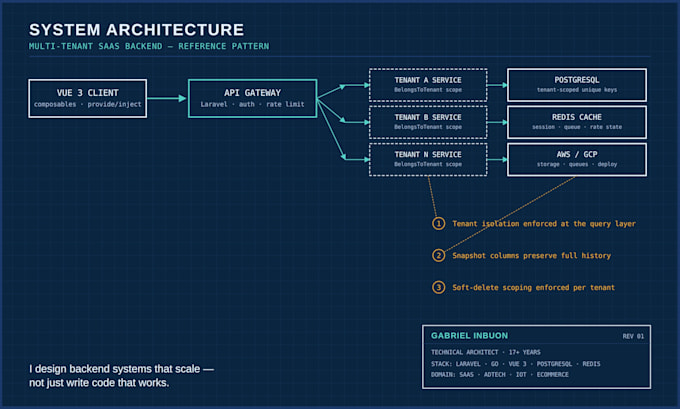The height and width of the screenshot is (409, 680).
Task: Select the "SYSTEM ARCHITECTURE" heading
Action: pyautogui.click(x=137, y=30)
